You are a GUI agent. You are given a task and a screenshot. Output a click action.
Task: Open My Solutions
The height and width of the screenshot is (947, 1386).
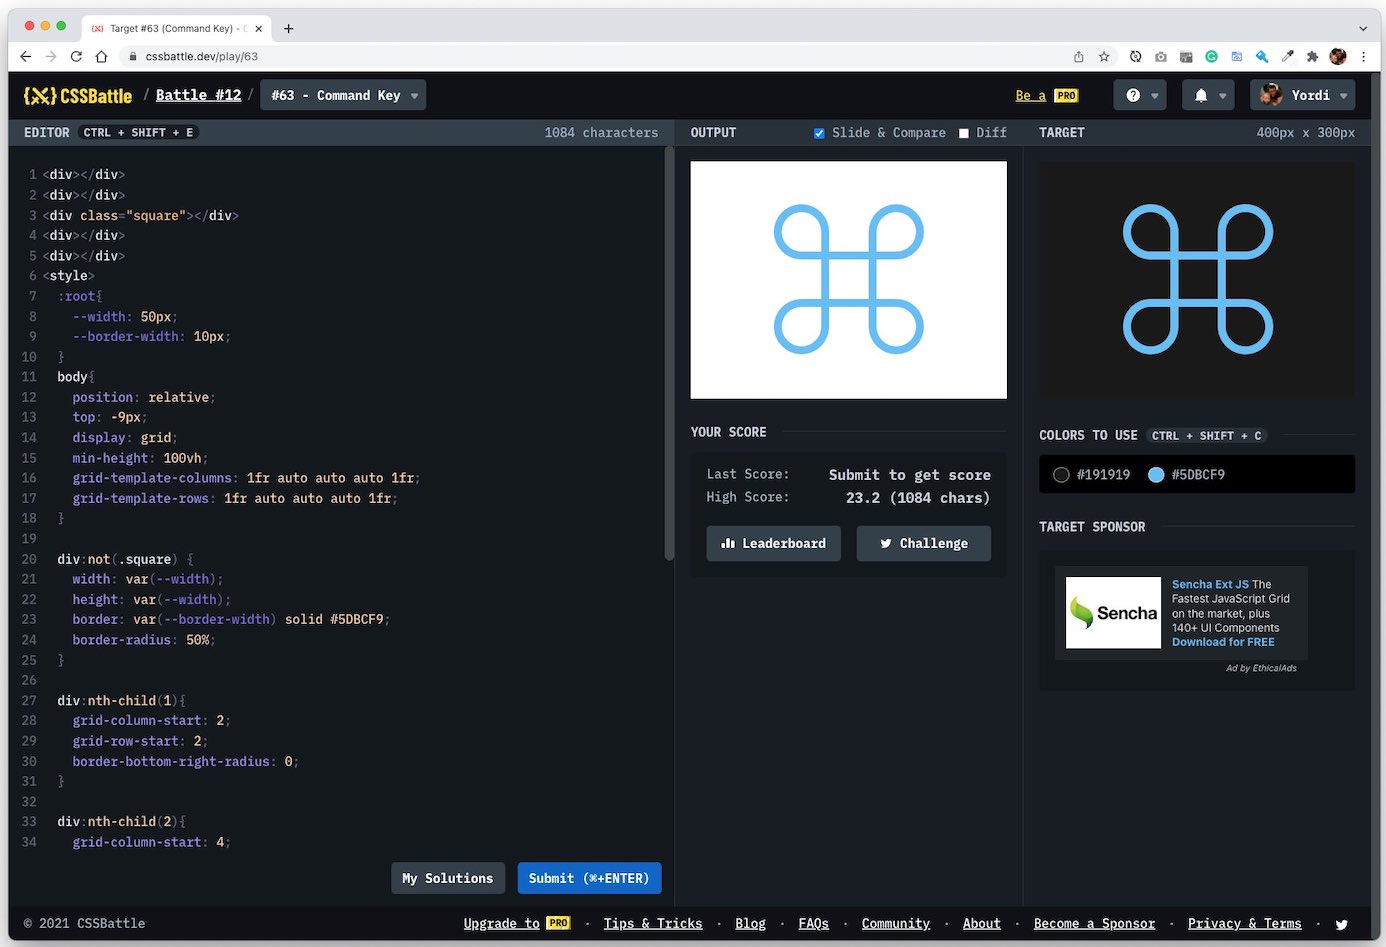(448, 878)
